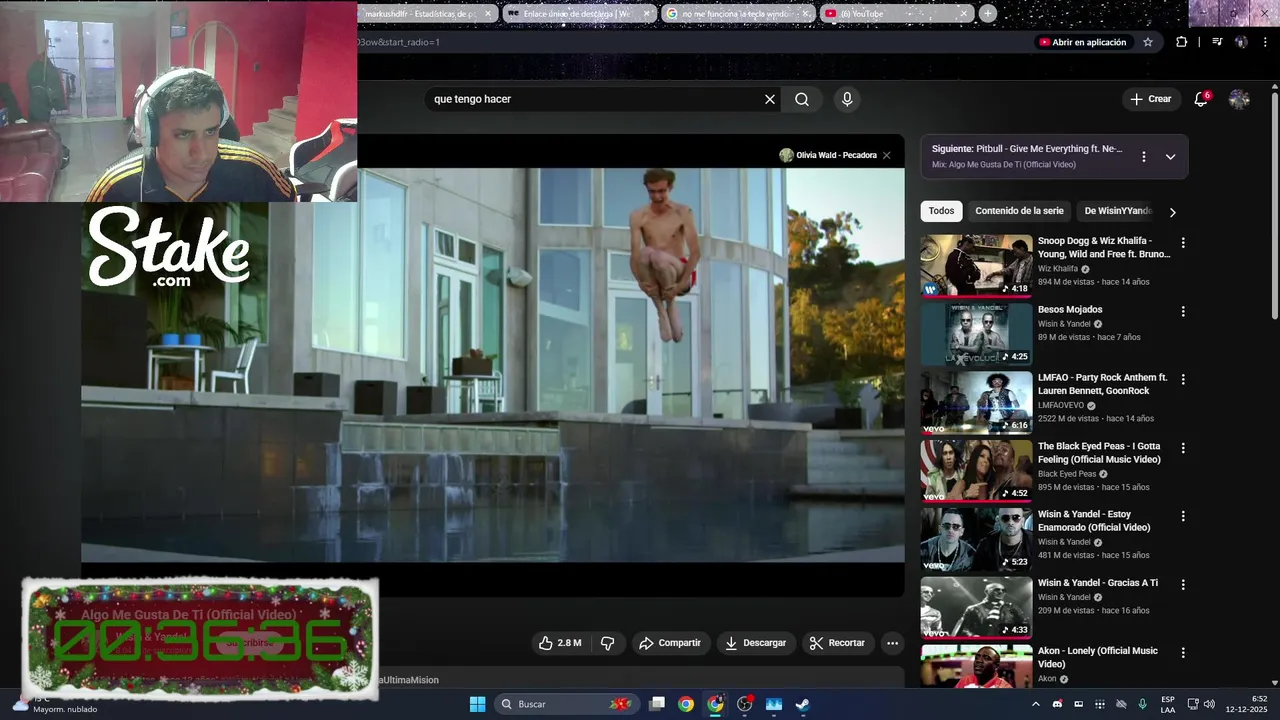This screenshot has width=1280, height=720.
Task: Open the clock showing 6:52
Action: coord(1246,704)
